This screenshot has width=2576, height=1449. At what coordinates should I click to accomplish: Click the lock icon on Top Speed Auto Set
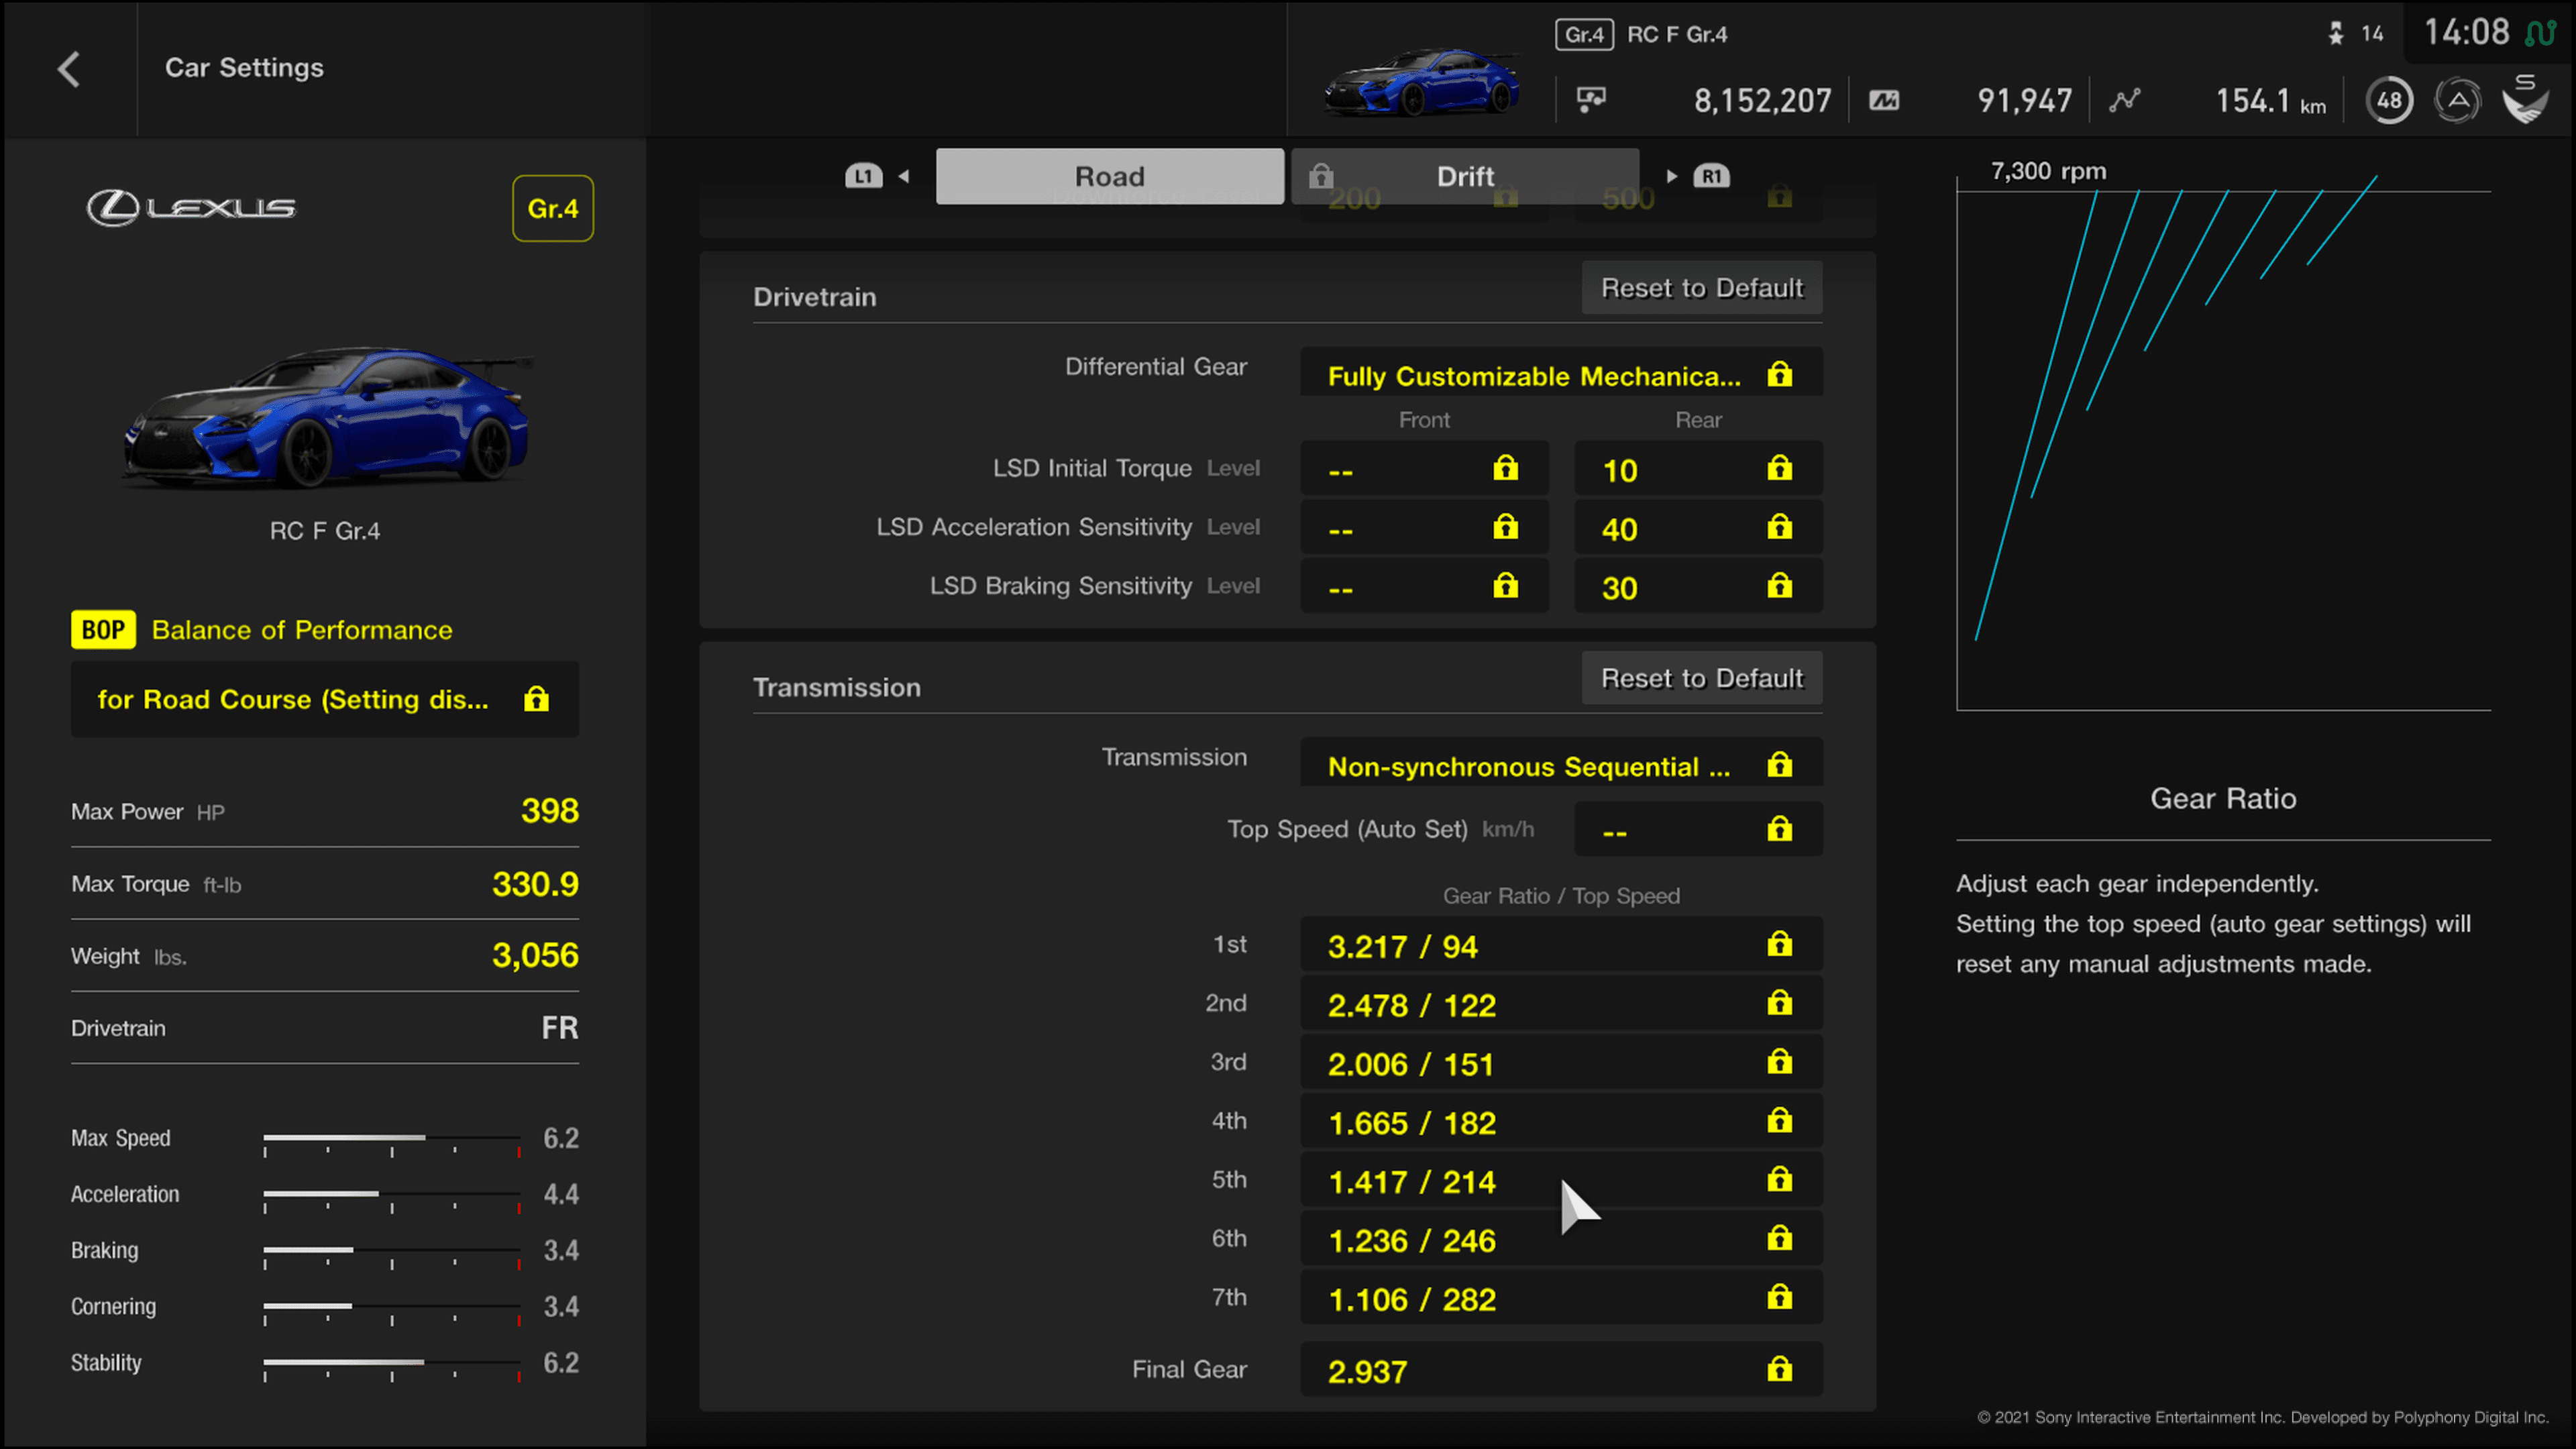point(1779,828)
